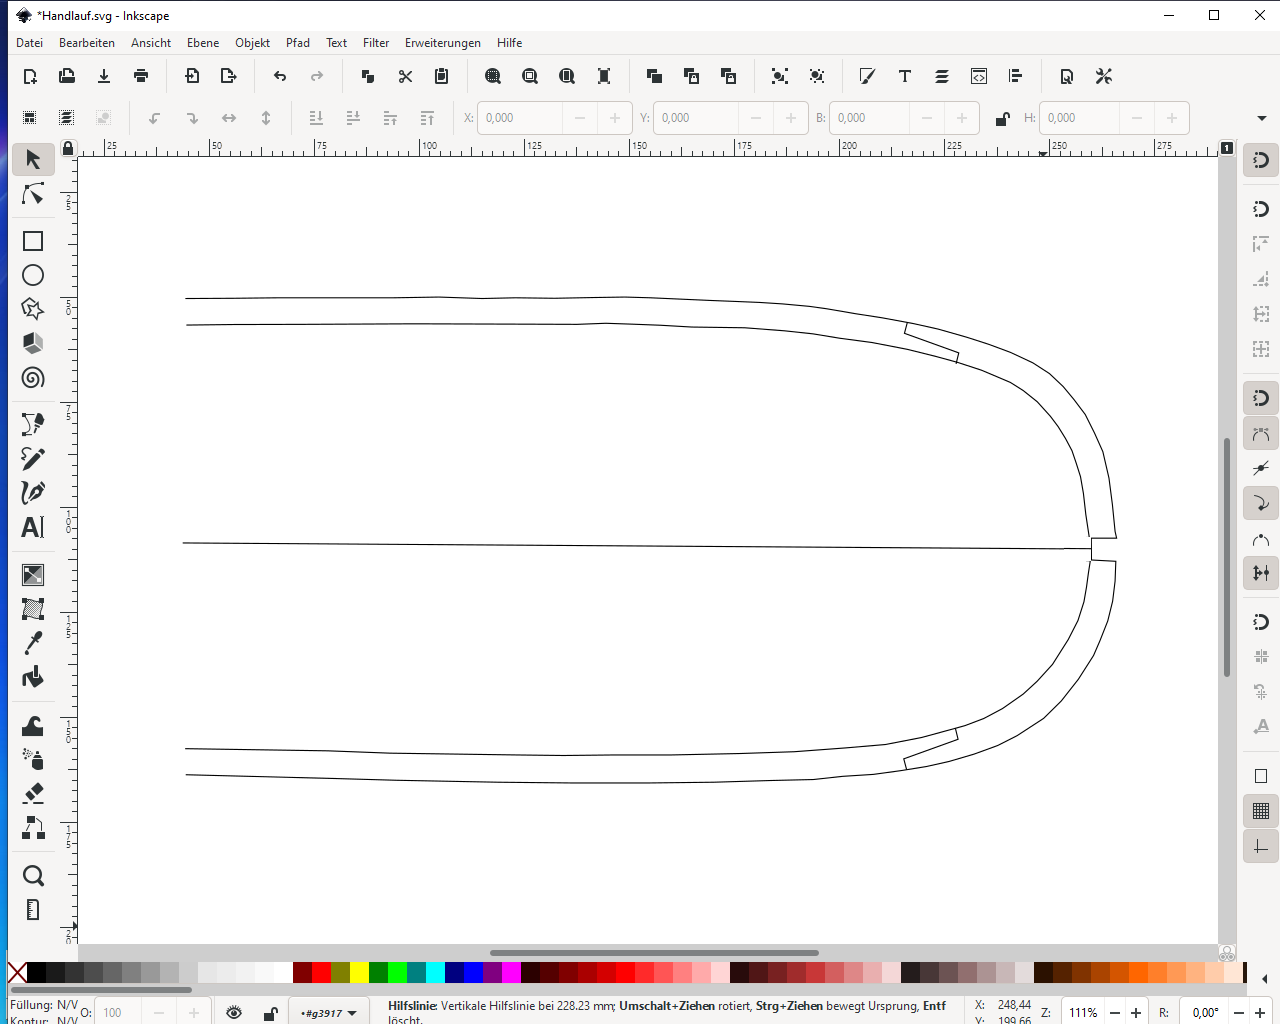This screenshot has height=1024, width=1280.
Task: Pick the yellow swatch in the palette
Action: tap(359, 973)
